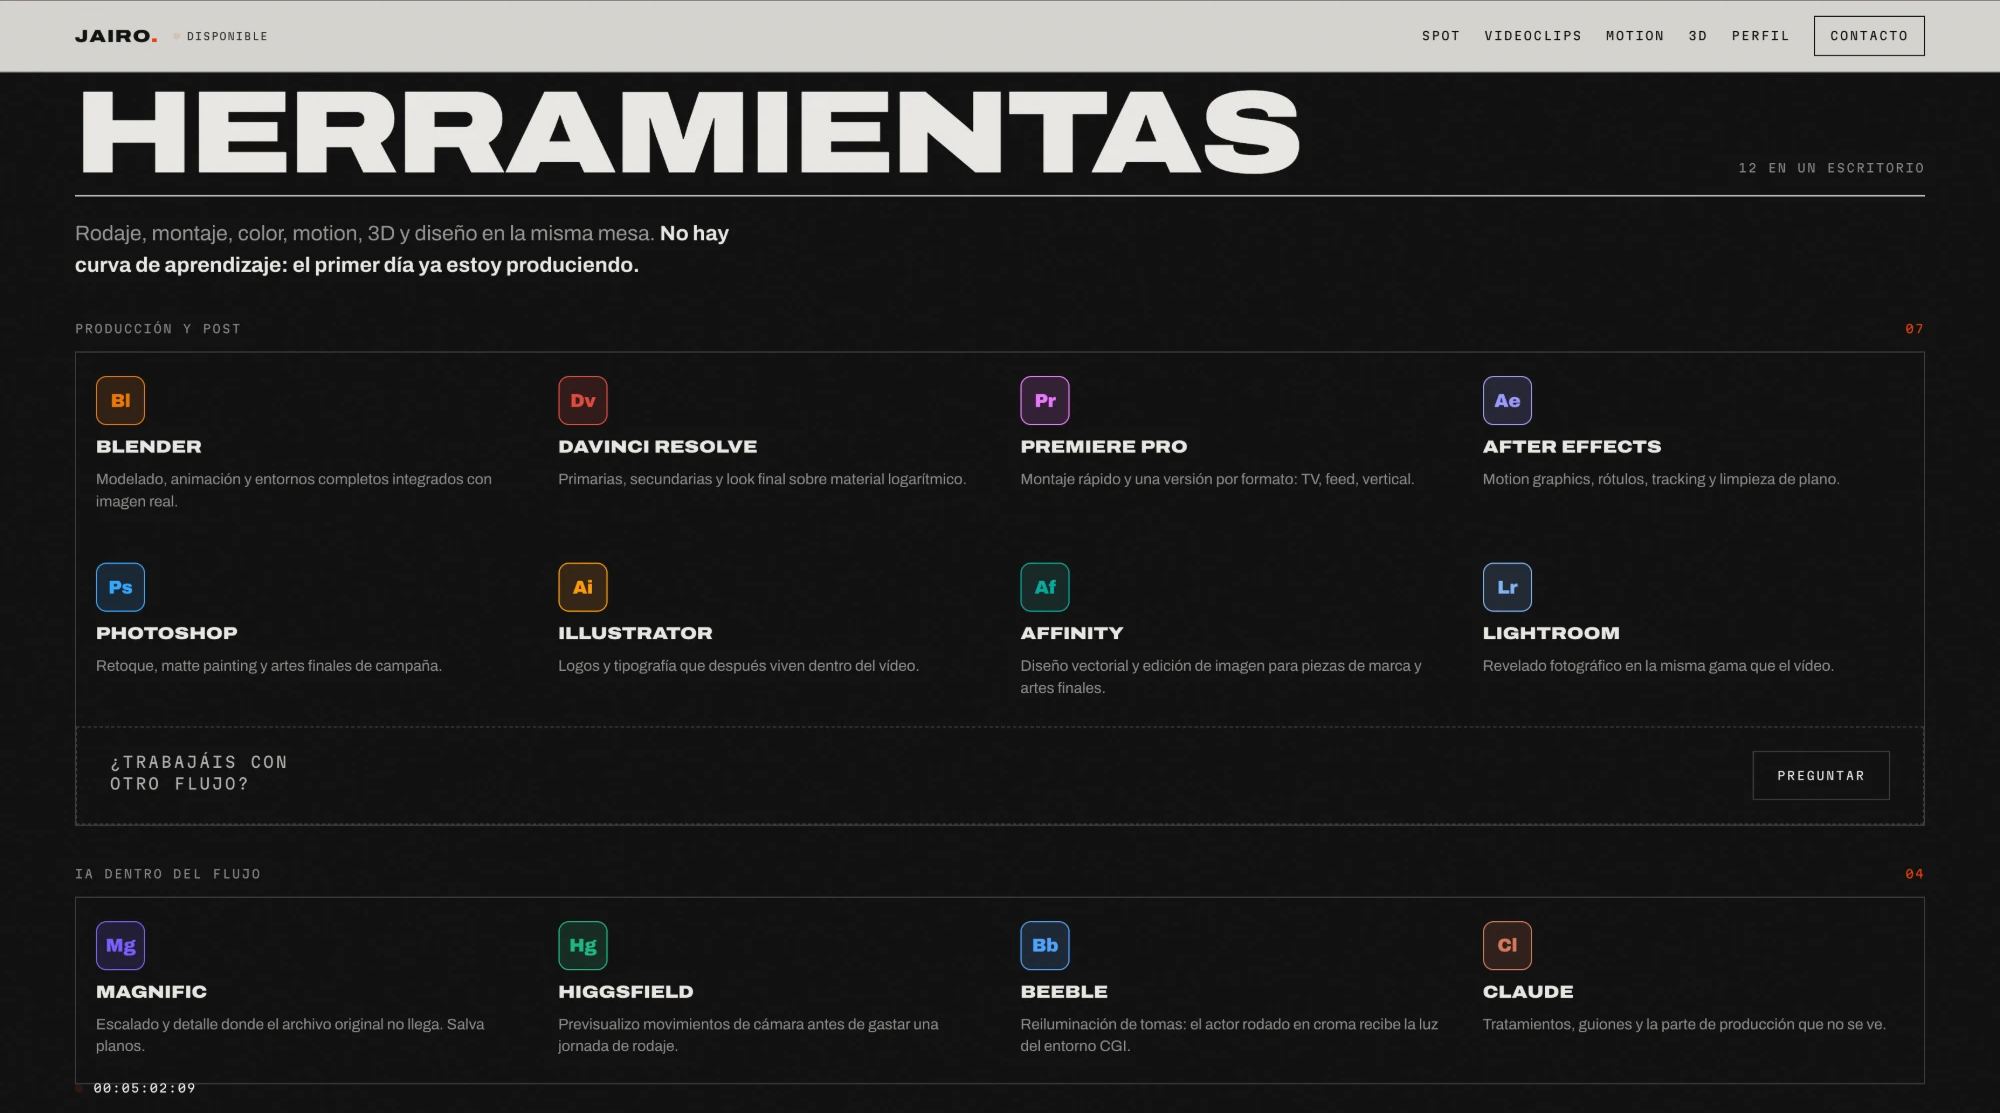
Task: Click the Photoshop 'Ps' icon
Action: (120, 587)
